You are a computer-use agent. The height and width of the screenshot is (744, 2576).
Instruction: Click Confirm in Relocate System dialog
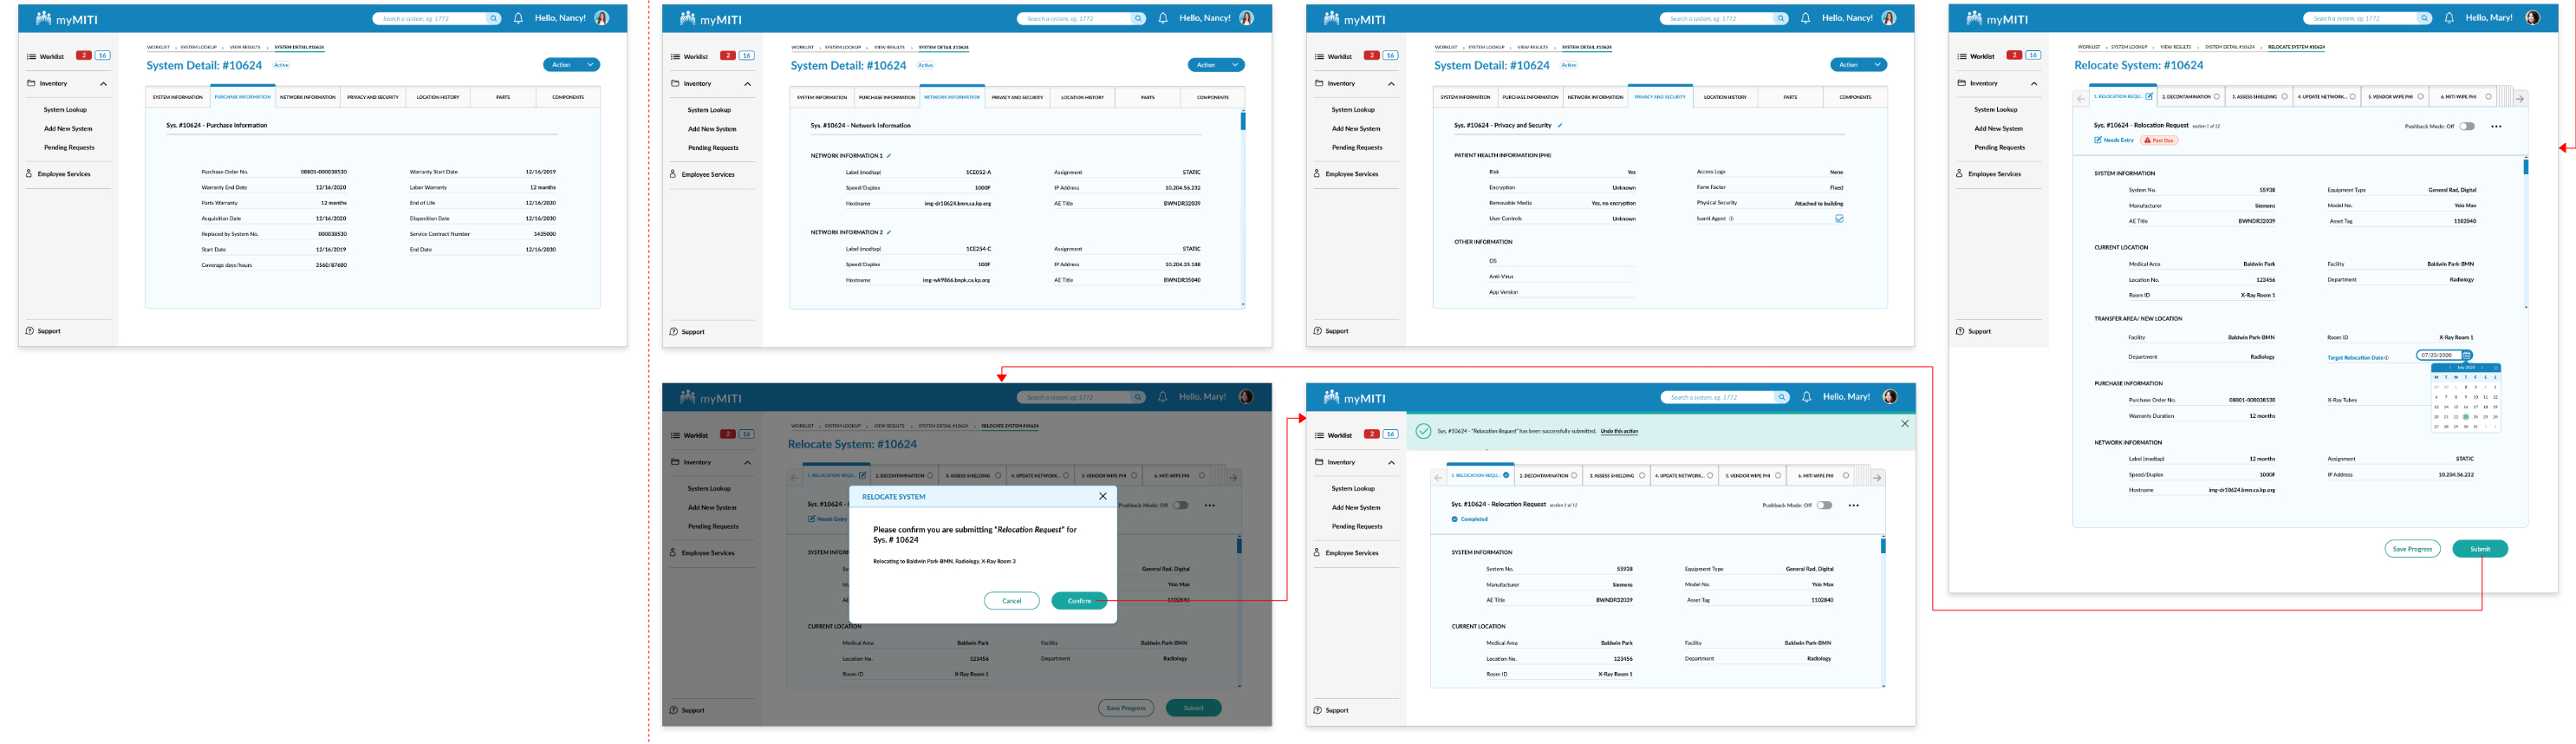(1079, 601)
